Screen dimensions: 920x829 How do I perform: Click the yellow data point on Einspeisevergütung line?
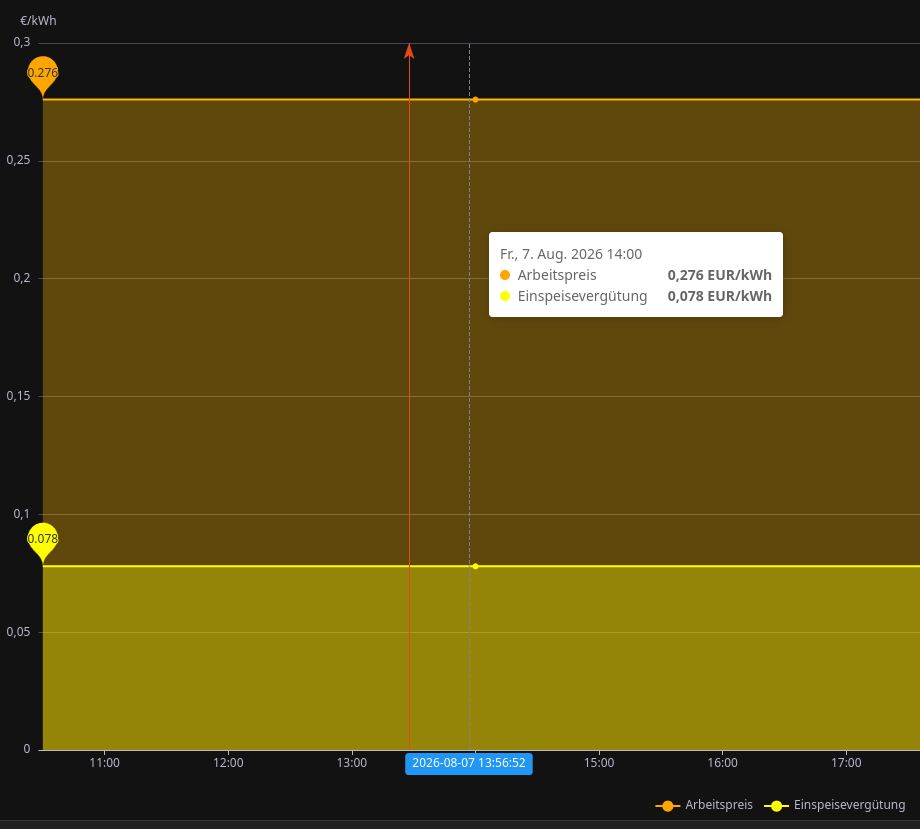point(475,566)
